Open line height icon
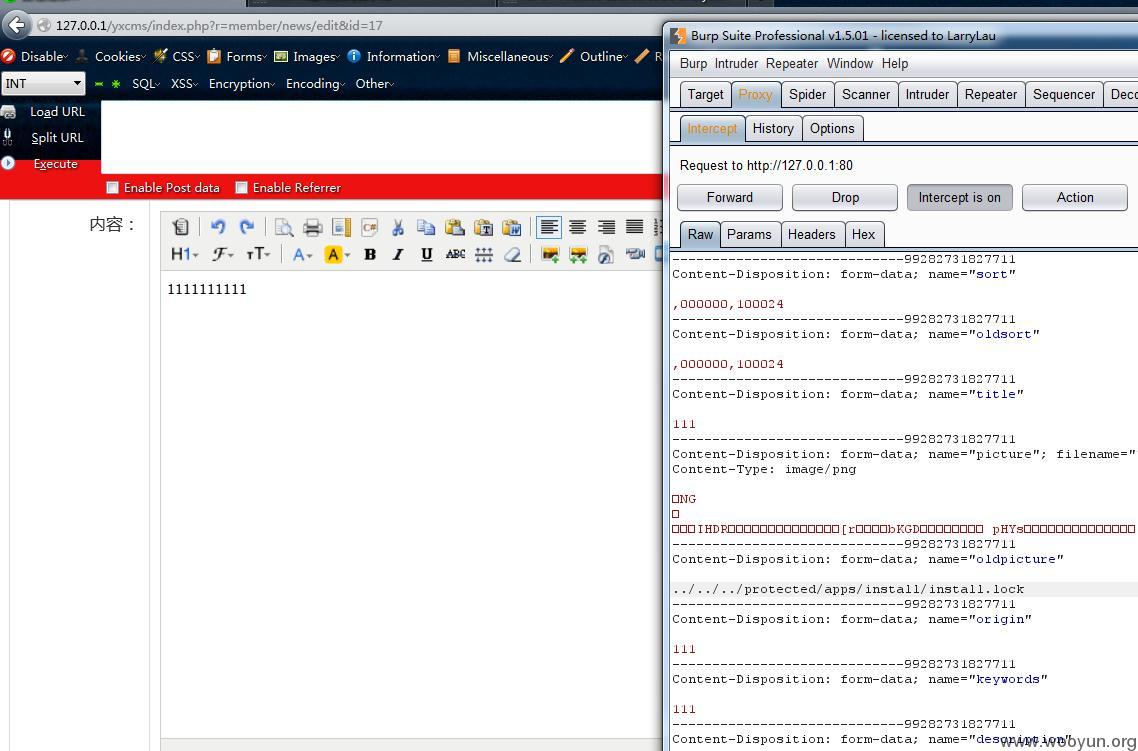 point(484,254)
